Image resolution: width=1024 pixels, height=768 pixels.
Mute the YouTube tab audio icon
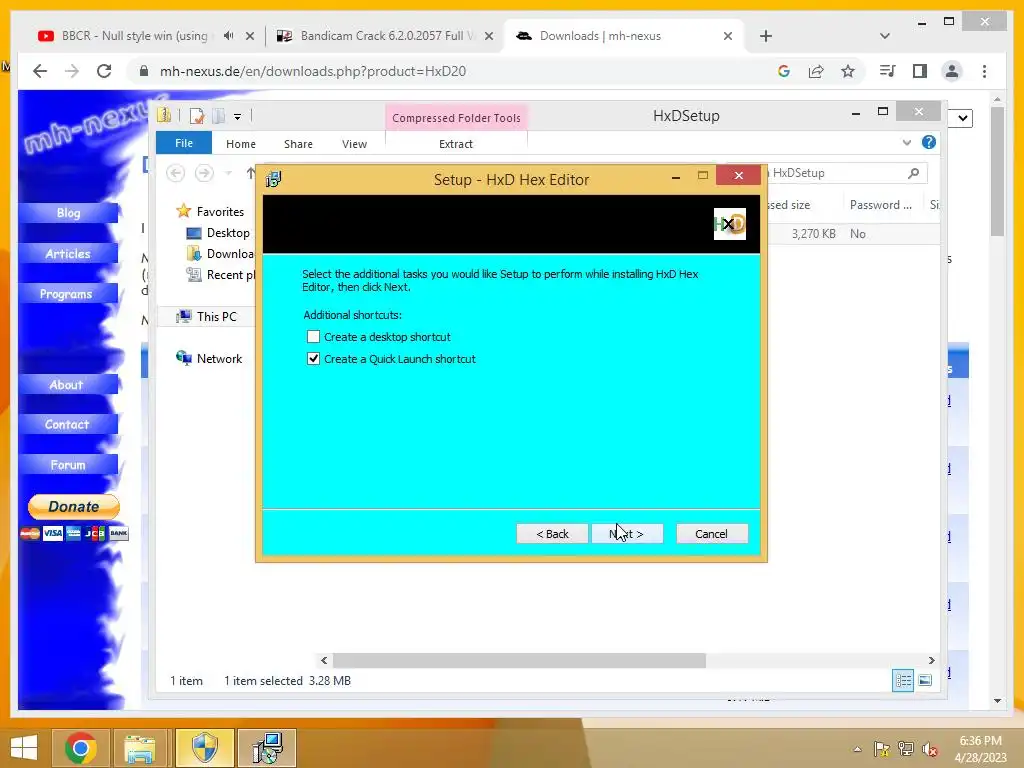pyautogui.click(x=229, y=36)
